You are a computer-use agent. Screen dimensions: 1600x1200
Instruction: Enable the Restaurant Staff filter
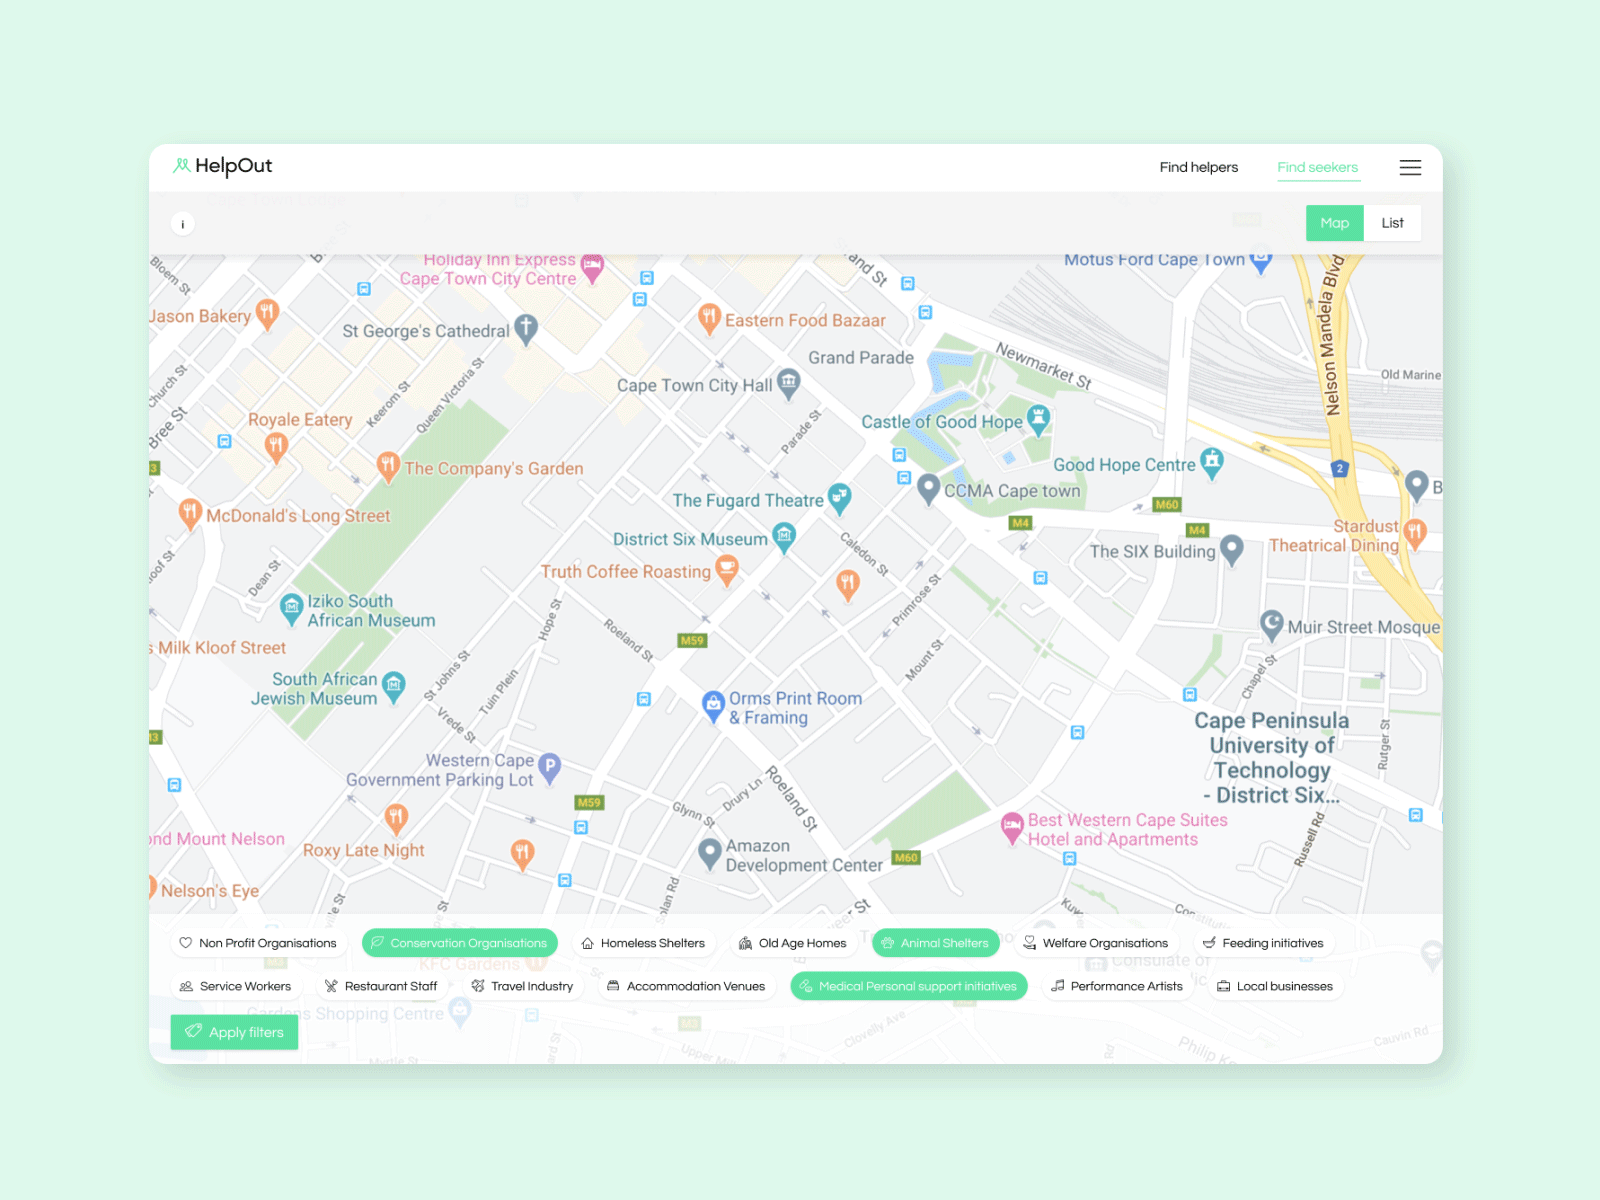[x=381, y=986]
